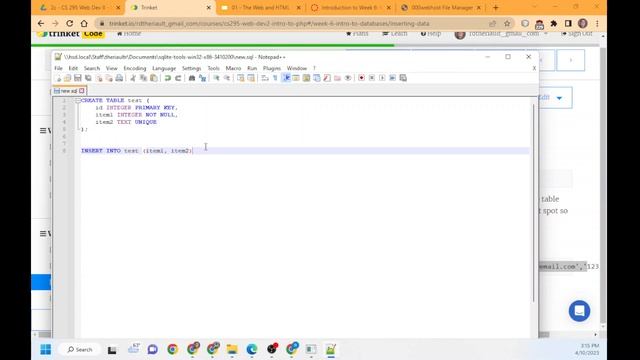Image resolution: width=640 pixels, height=360 pixels.
Task: Open the File menu in Notepad++
Action: coord(58,68)
